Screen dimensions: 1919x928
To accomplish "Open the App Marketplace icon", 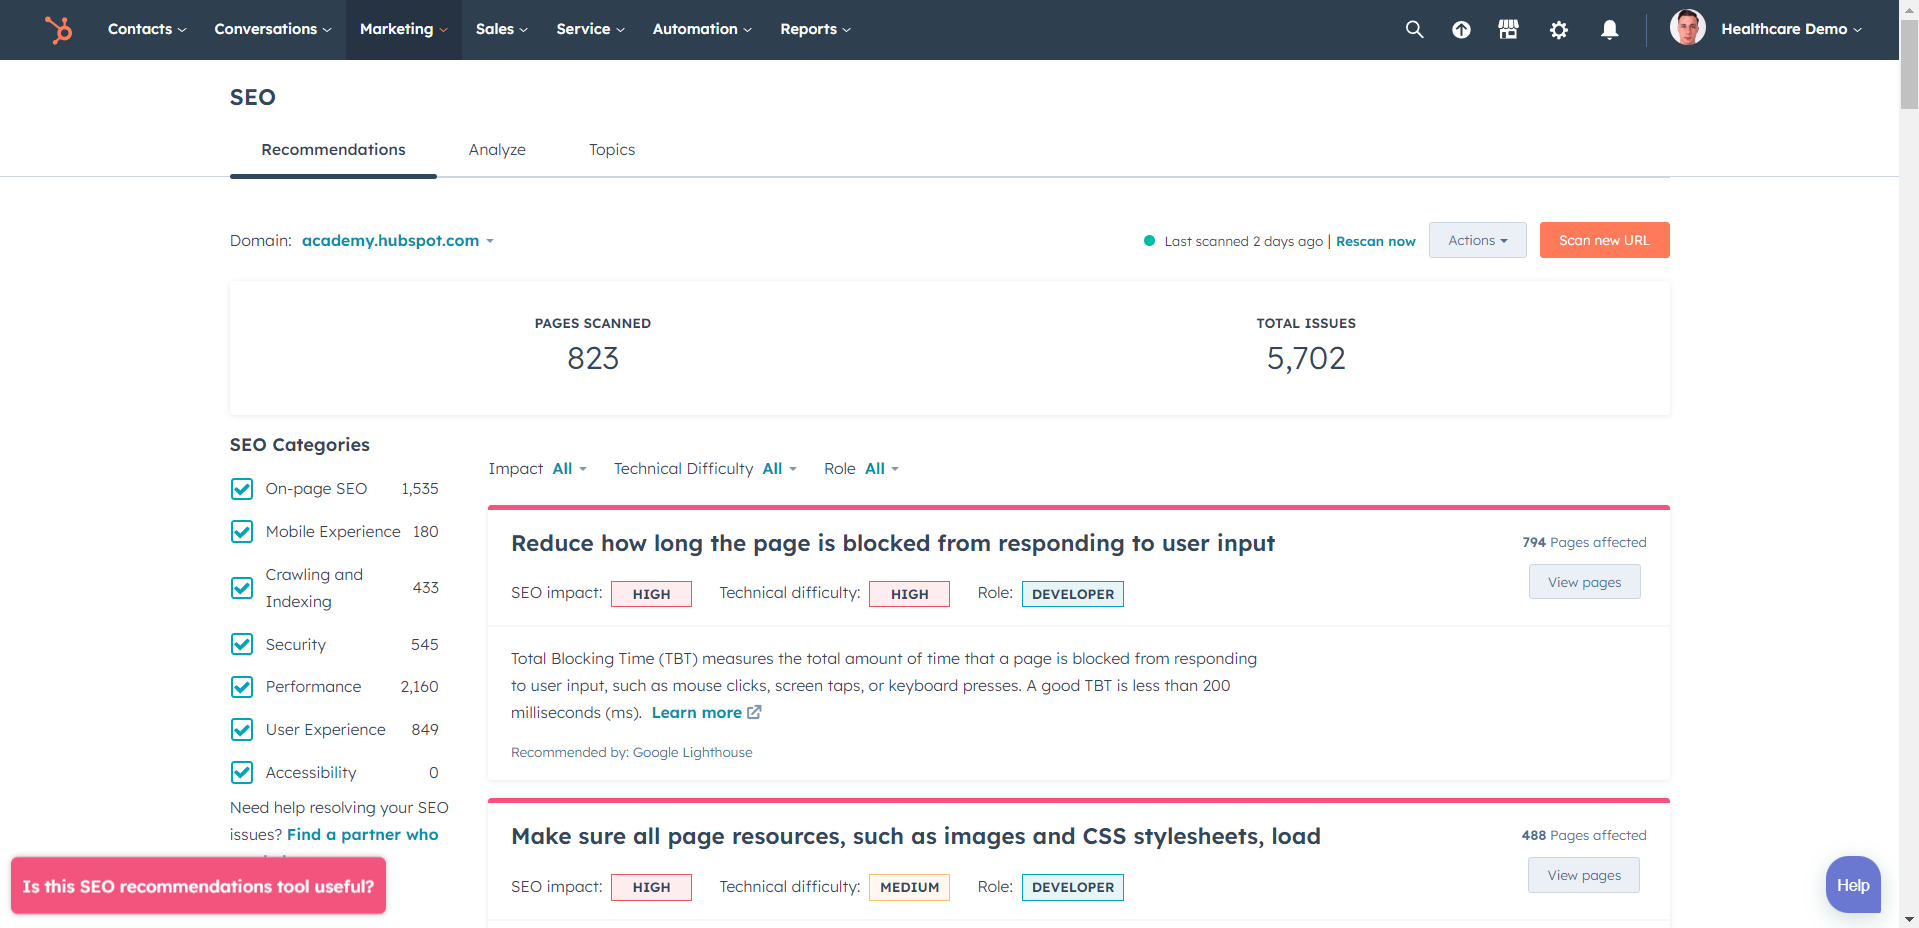I will [1507, 29].
